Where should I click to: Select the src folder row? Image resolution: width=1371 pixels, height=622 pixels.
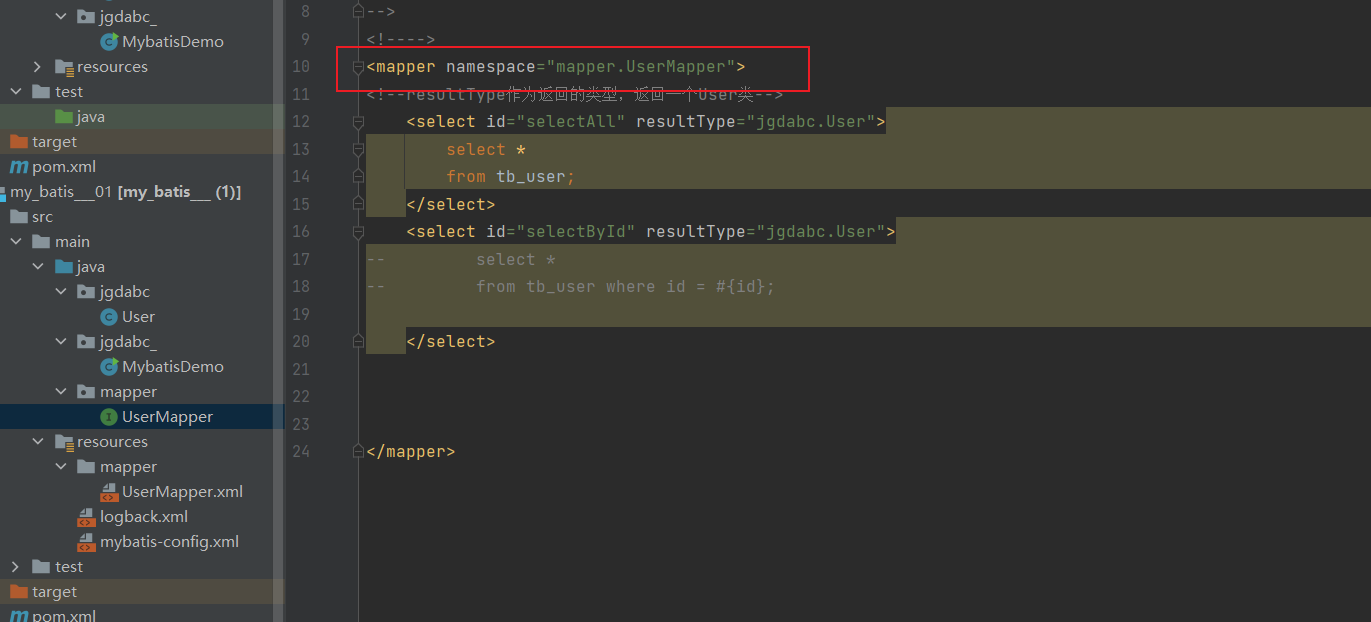(x=142, y=217)
